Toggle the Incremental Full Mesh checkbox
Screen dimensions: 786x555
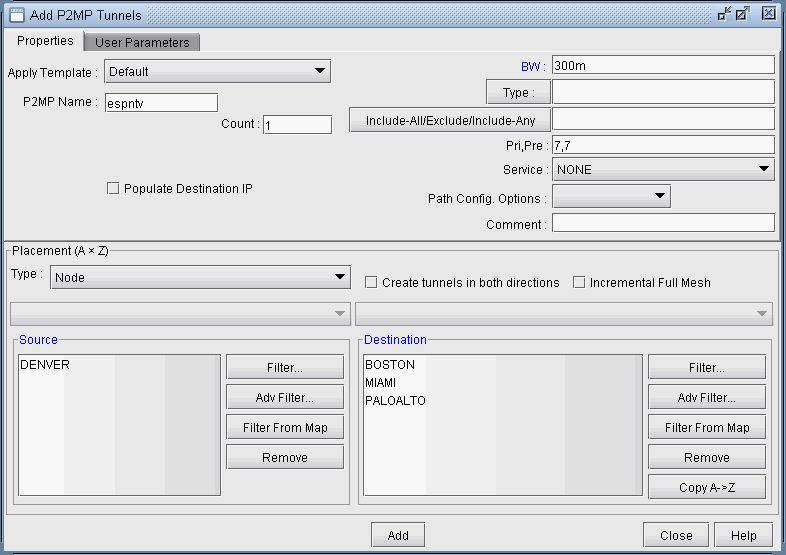(x=579, y=282)
